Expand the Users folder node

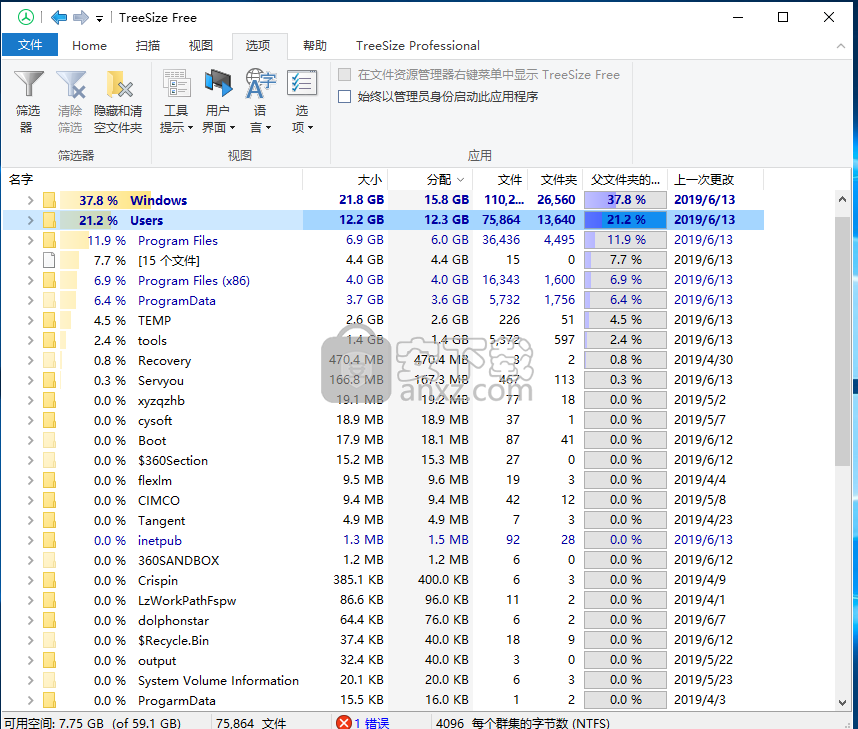click(x=31, y=221)
